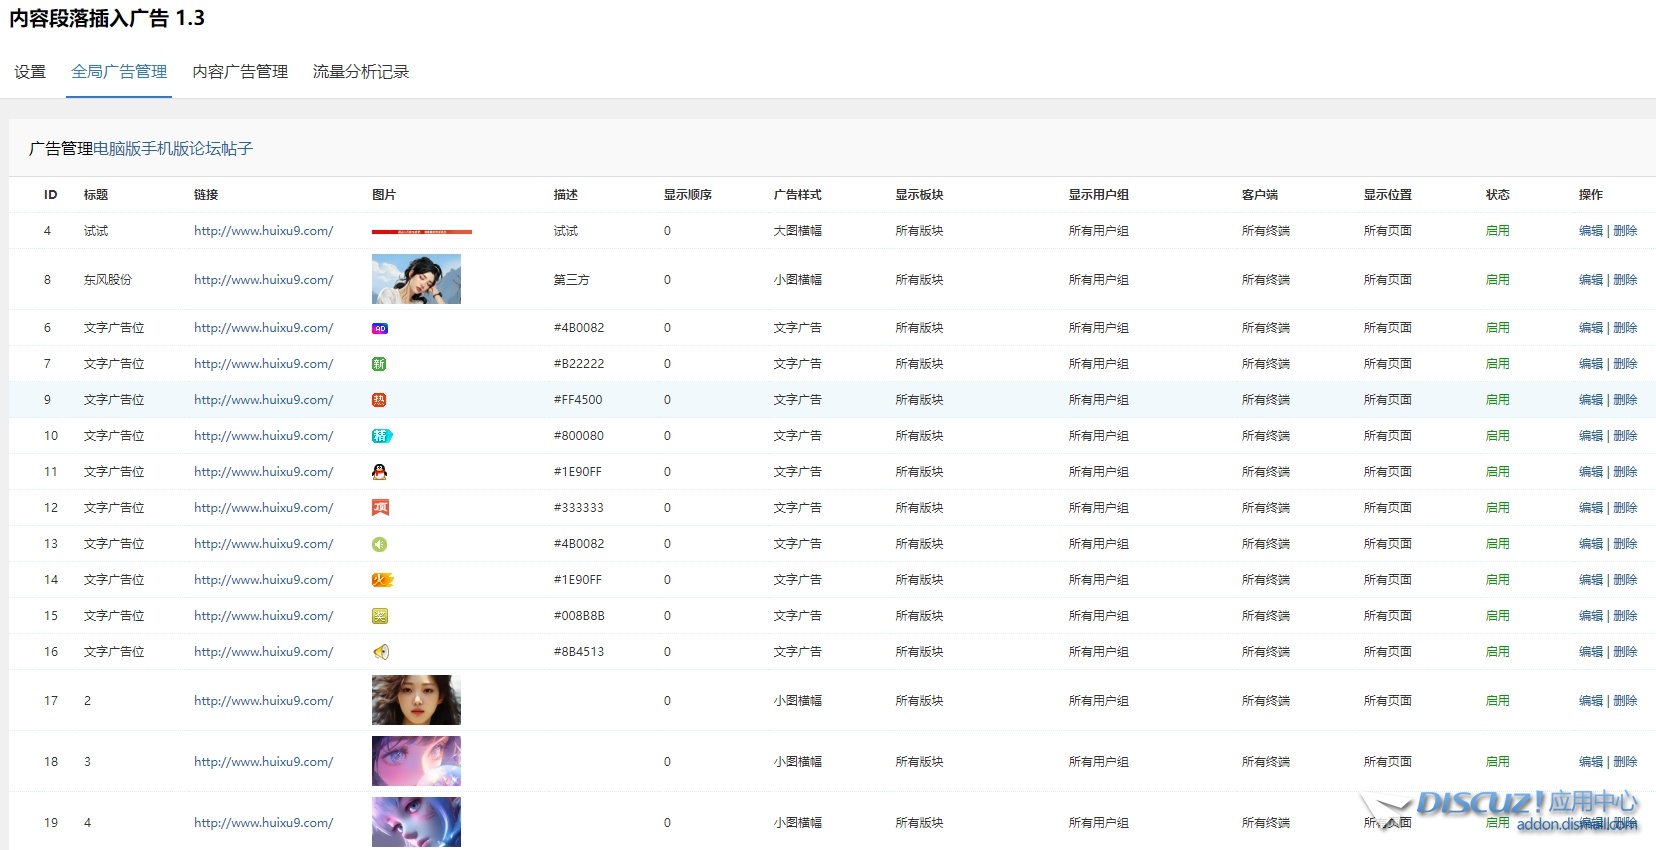
Task: Open the 设置 tab
Action: coord(30,72)
